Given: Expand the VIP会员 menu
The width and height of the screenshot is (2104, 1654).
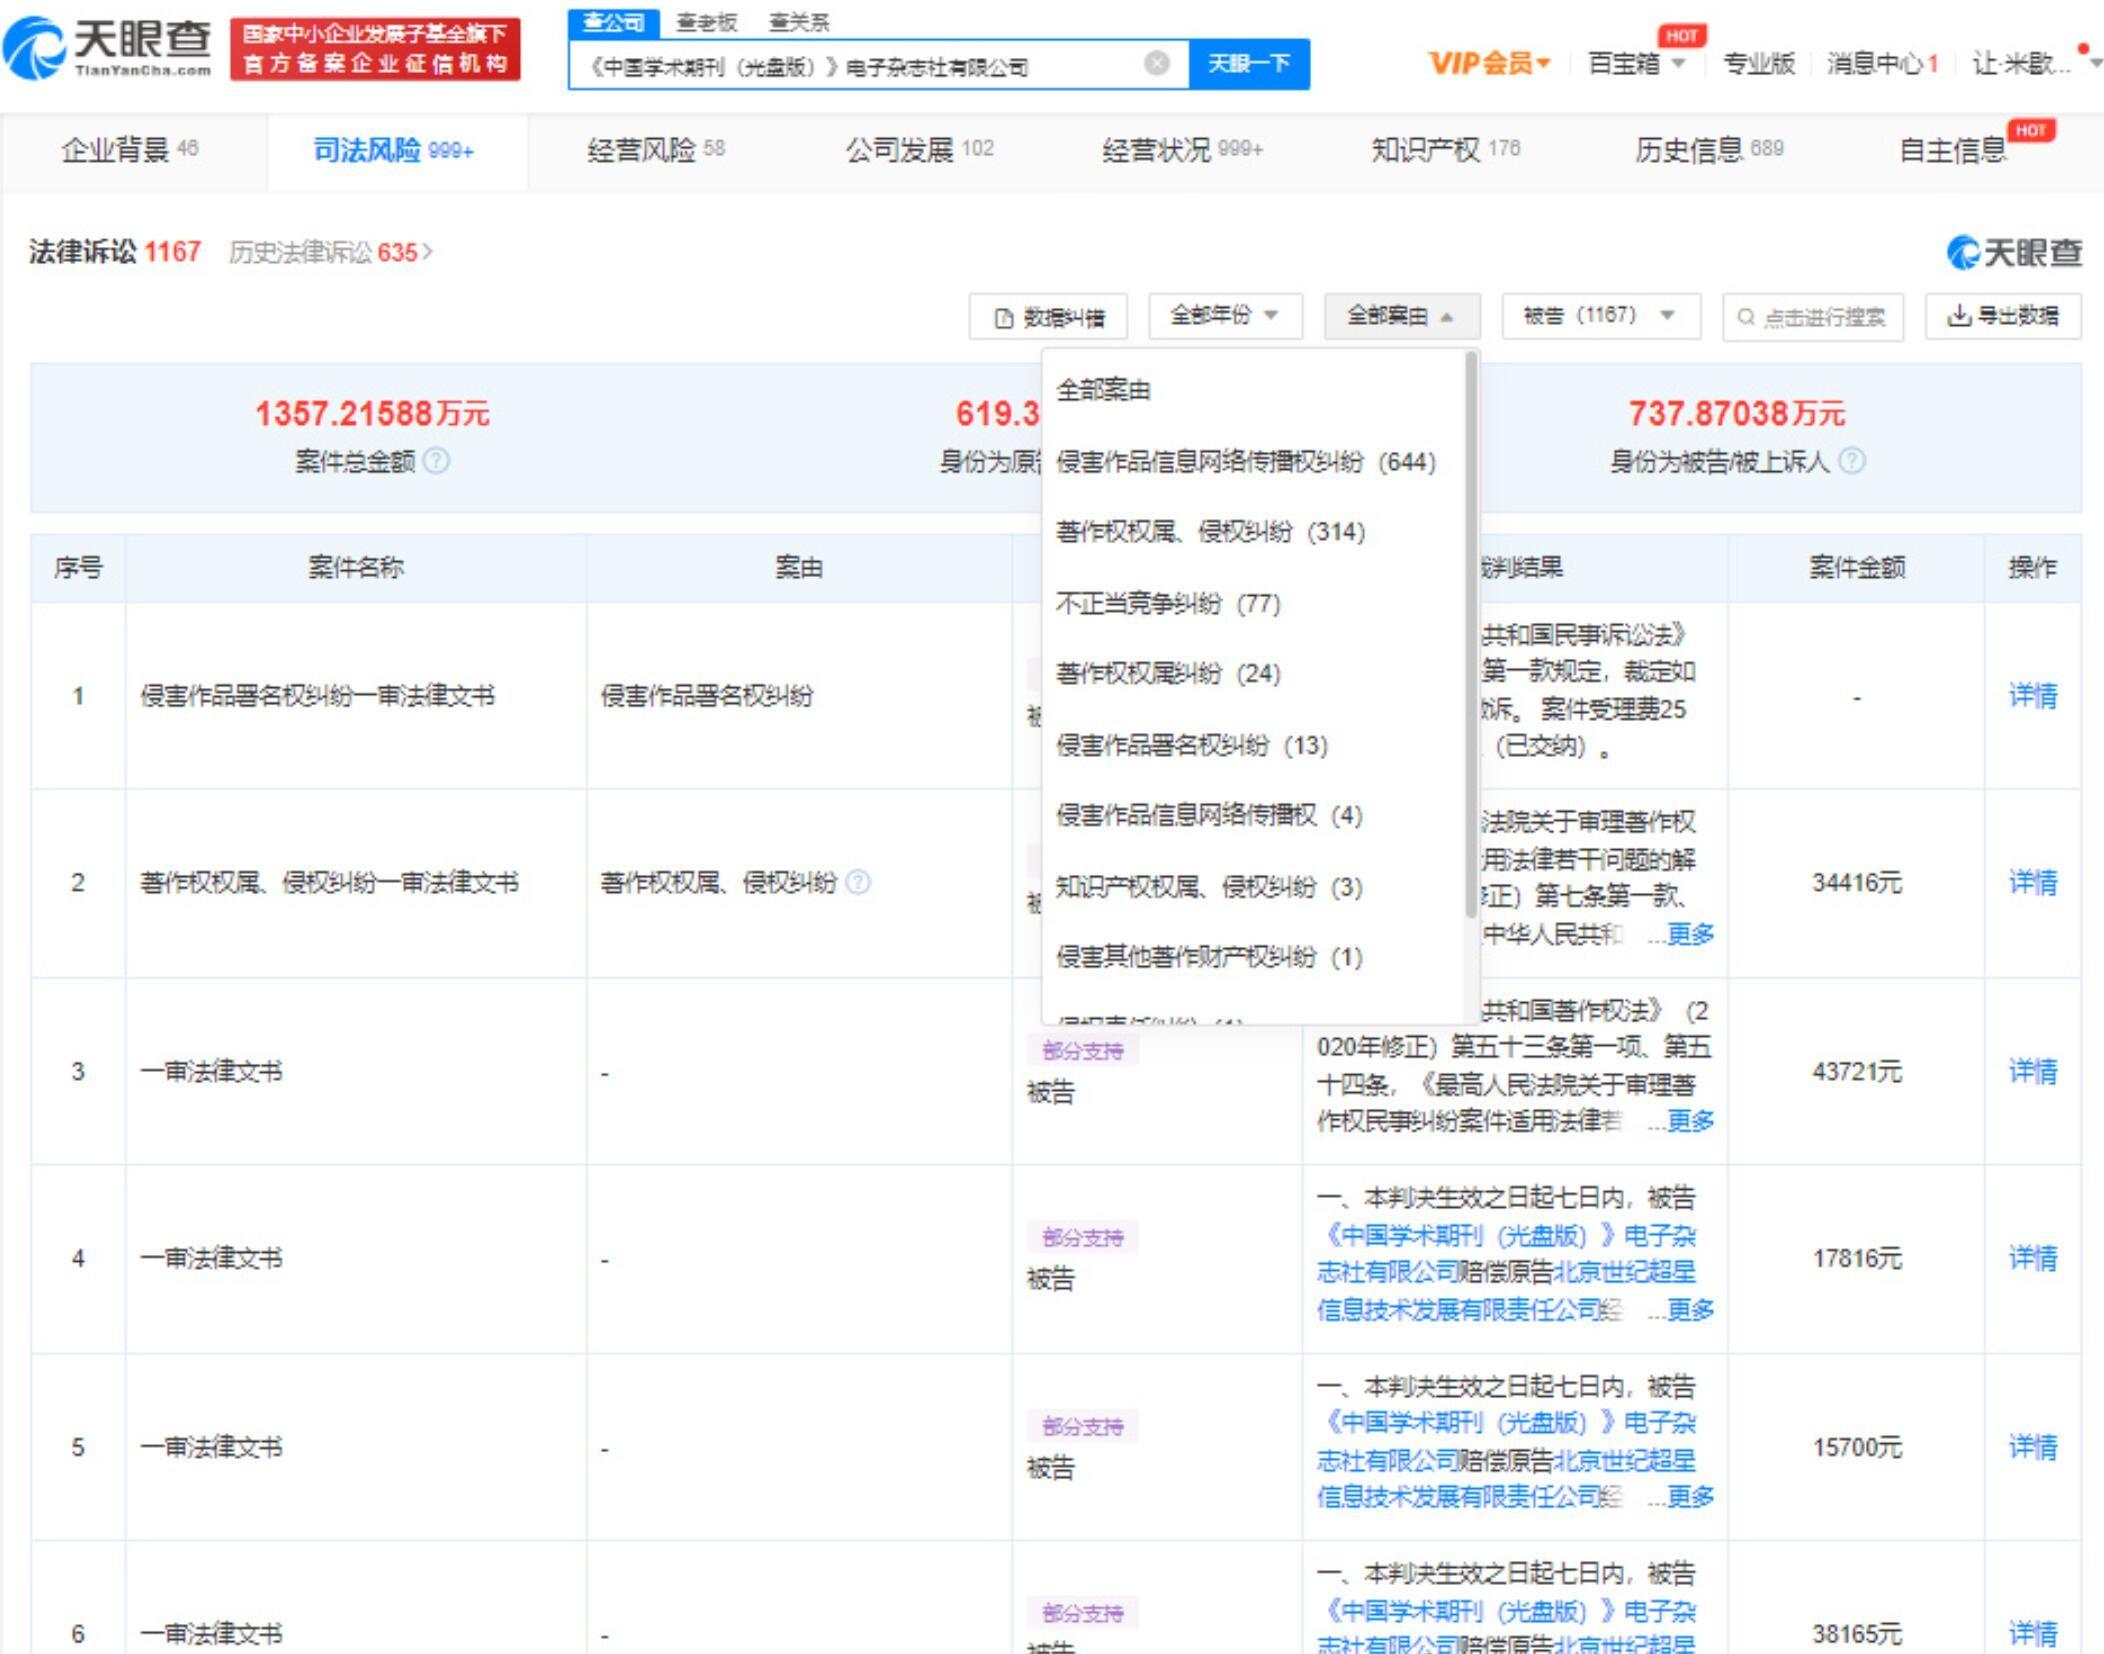Looking at the screenshot, I should (x=1489, y=64).
